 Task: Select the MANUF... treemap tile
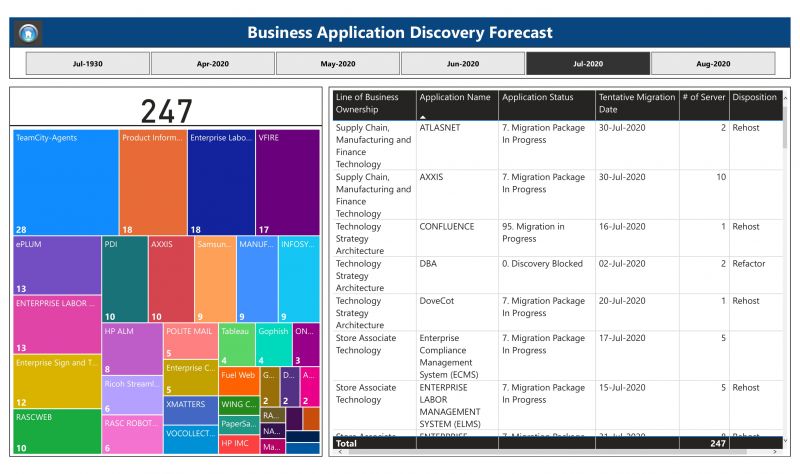click(x=257, y=279)
